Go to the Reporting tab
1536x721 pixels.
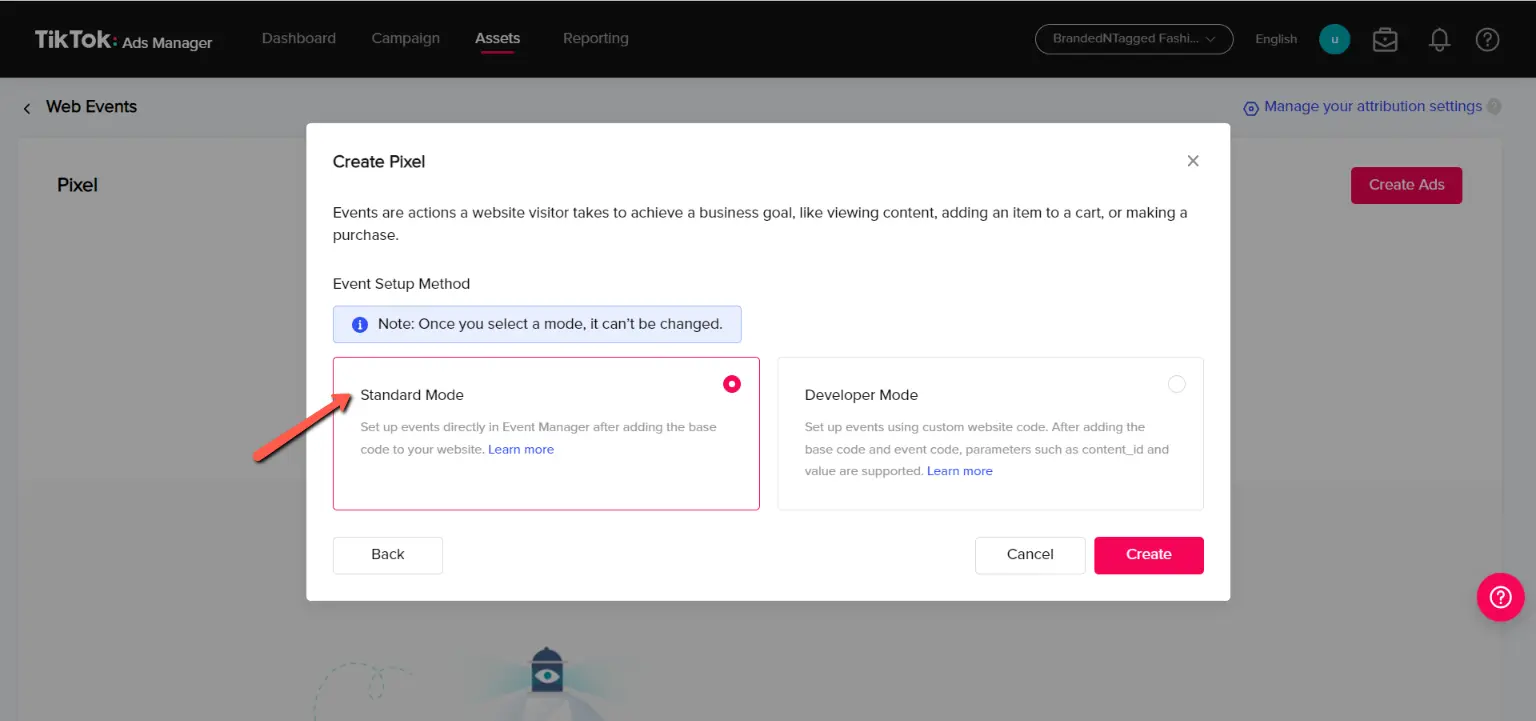tap(595, 38)
